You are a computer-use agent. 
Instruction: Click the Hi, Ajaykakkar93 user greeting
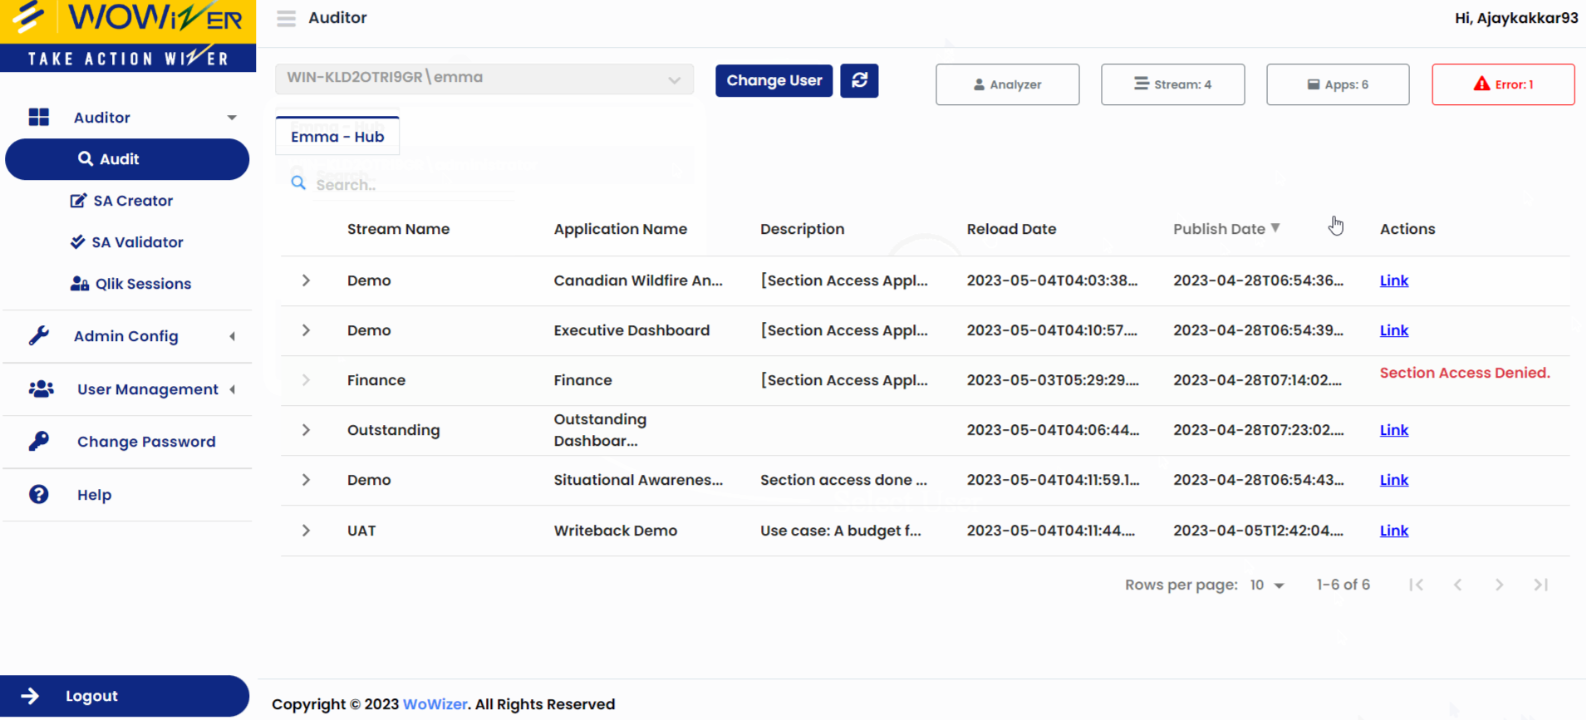coord(1516,18)
